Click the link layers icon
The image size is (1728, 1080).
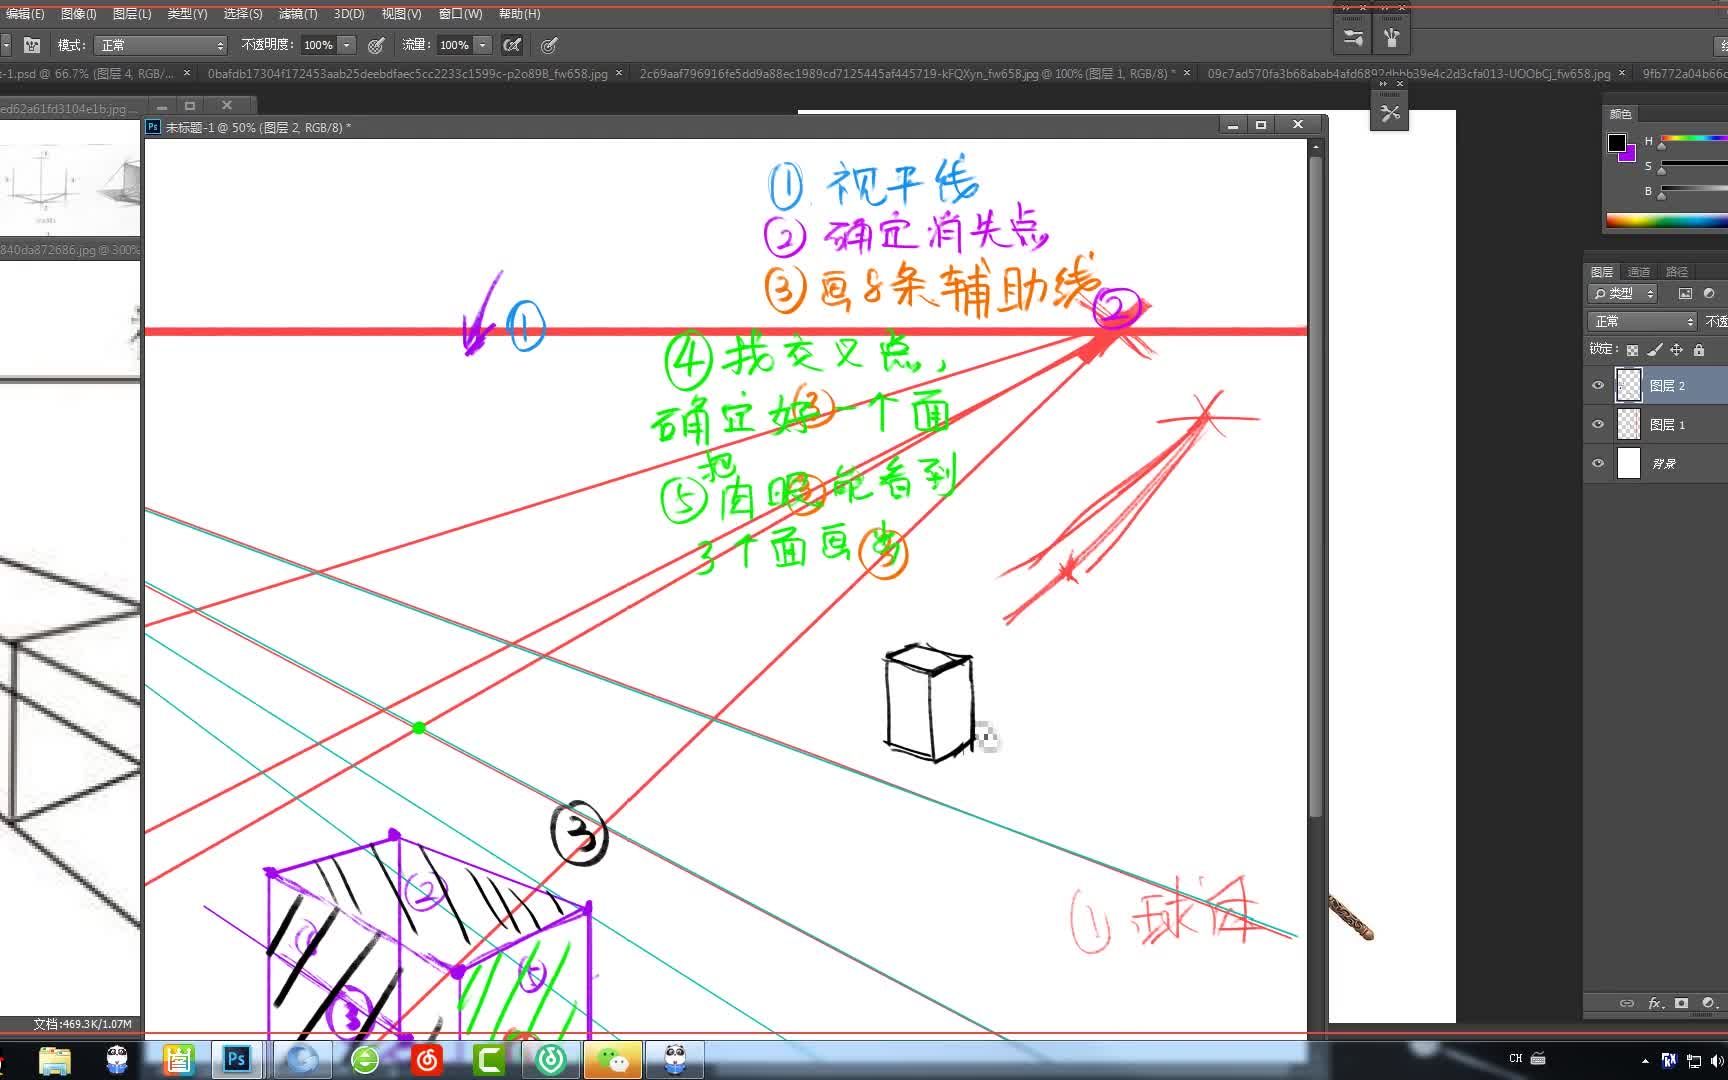[x=1627, y=1003]
